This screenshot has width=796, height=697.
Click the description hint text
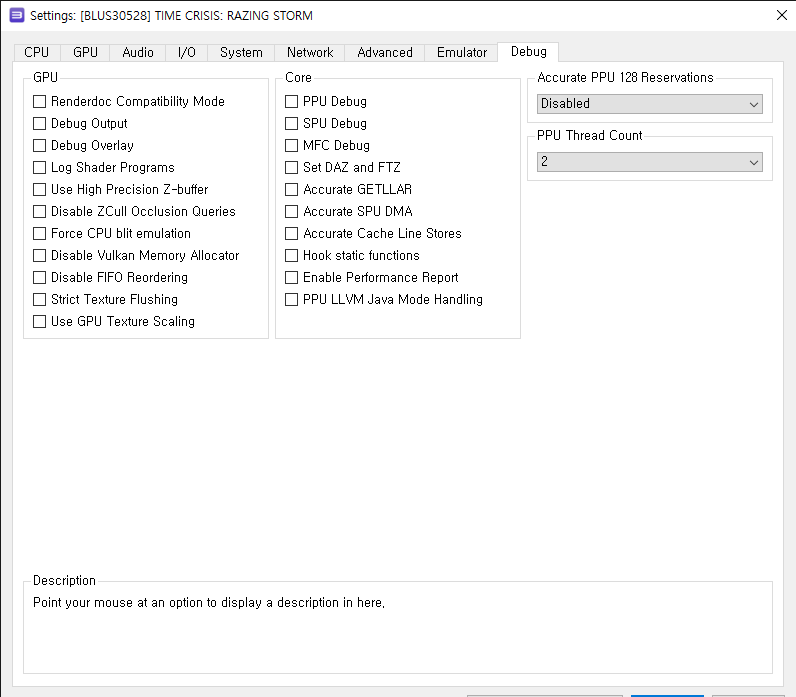tap(209, 603)
